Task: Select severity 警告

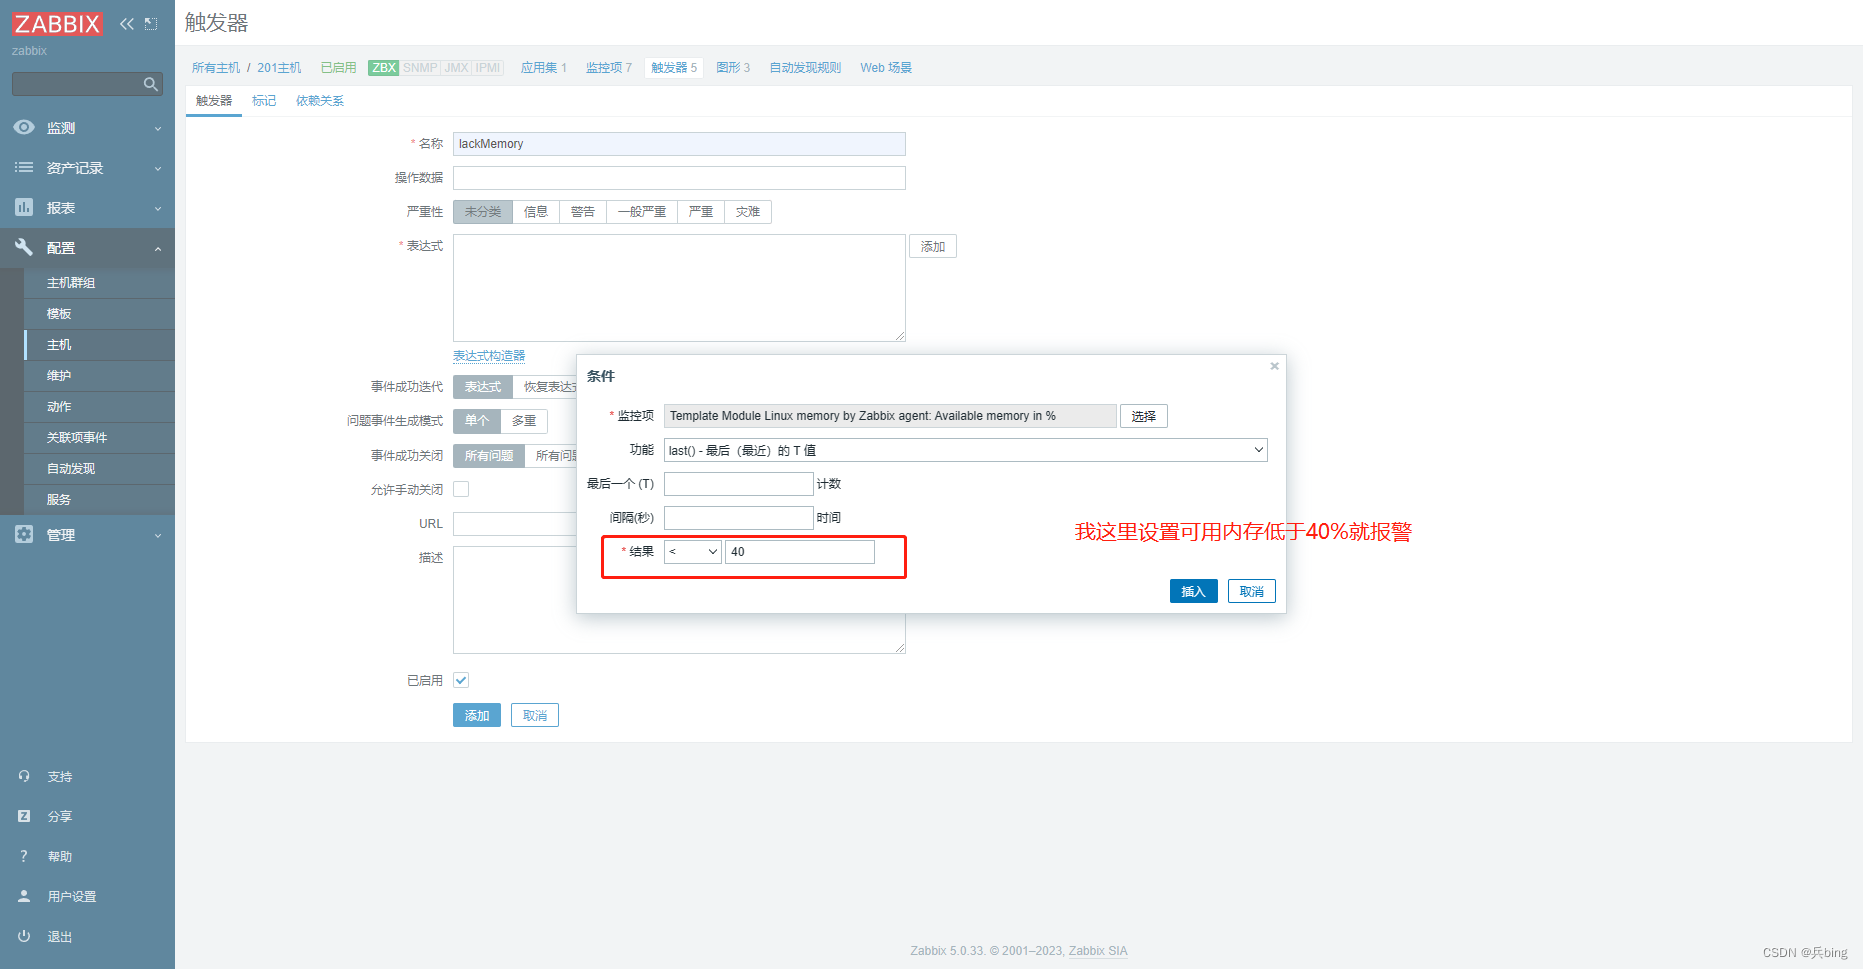Action: [x=583, y=212]
